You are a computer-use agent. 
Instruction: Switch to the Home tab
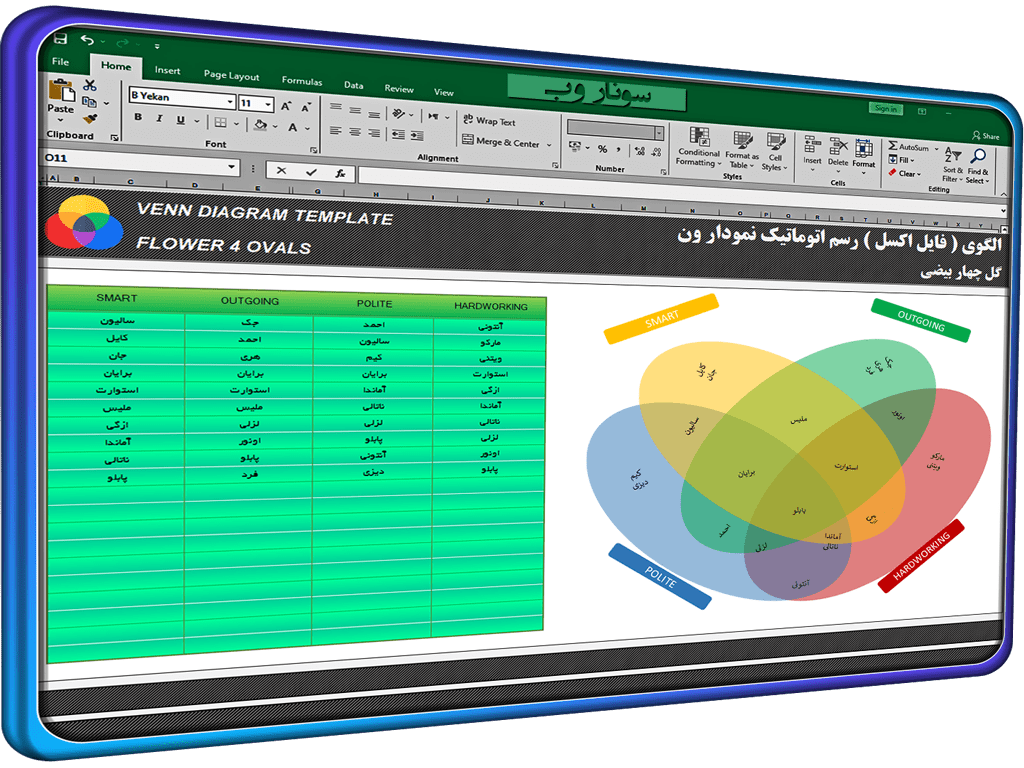click(116, 66)
